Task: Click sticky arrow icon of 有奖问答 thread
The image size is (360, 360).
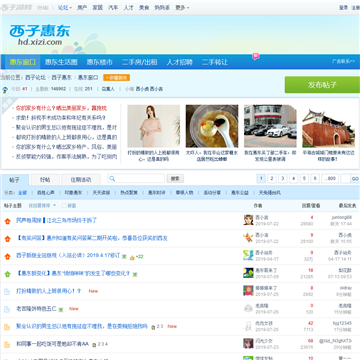Action: pyautogui.click(x=7, y=239)
